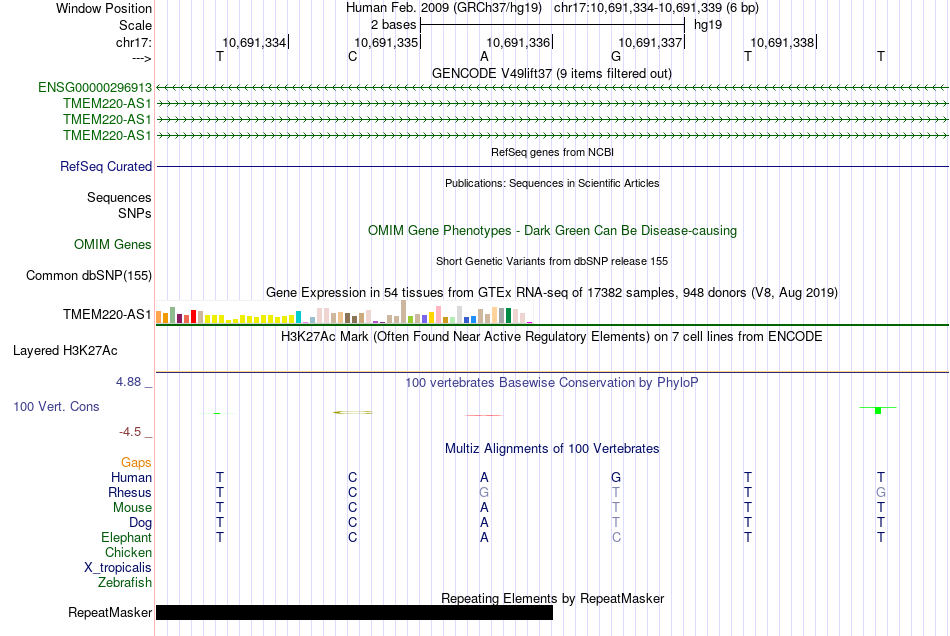
Task: Click the Dog alignment row label
Action: coord(140,523)
